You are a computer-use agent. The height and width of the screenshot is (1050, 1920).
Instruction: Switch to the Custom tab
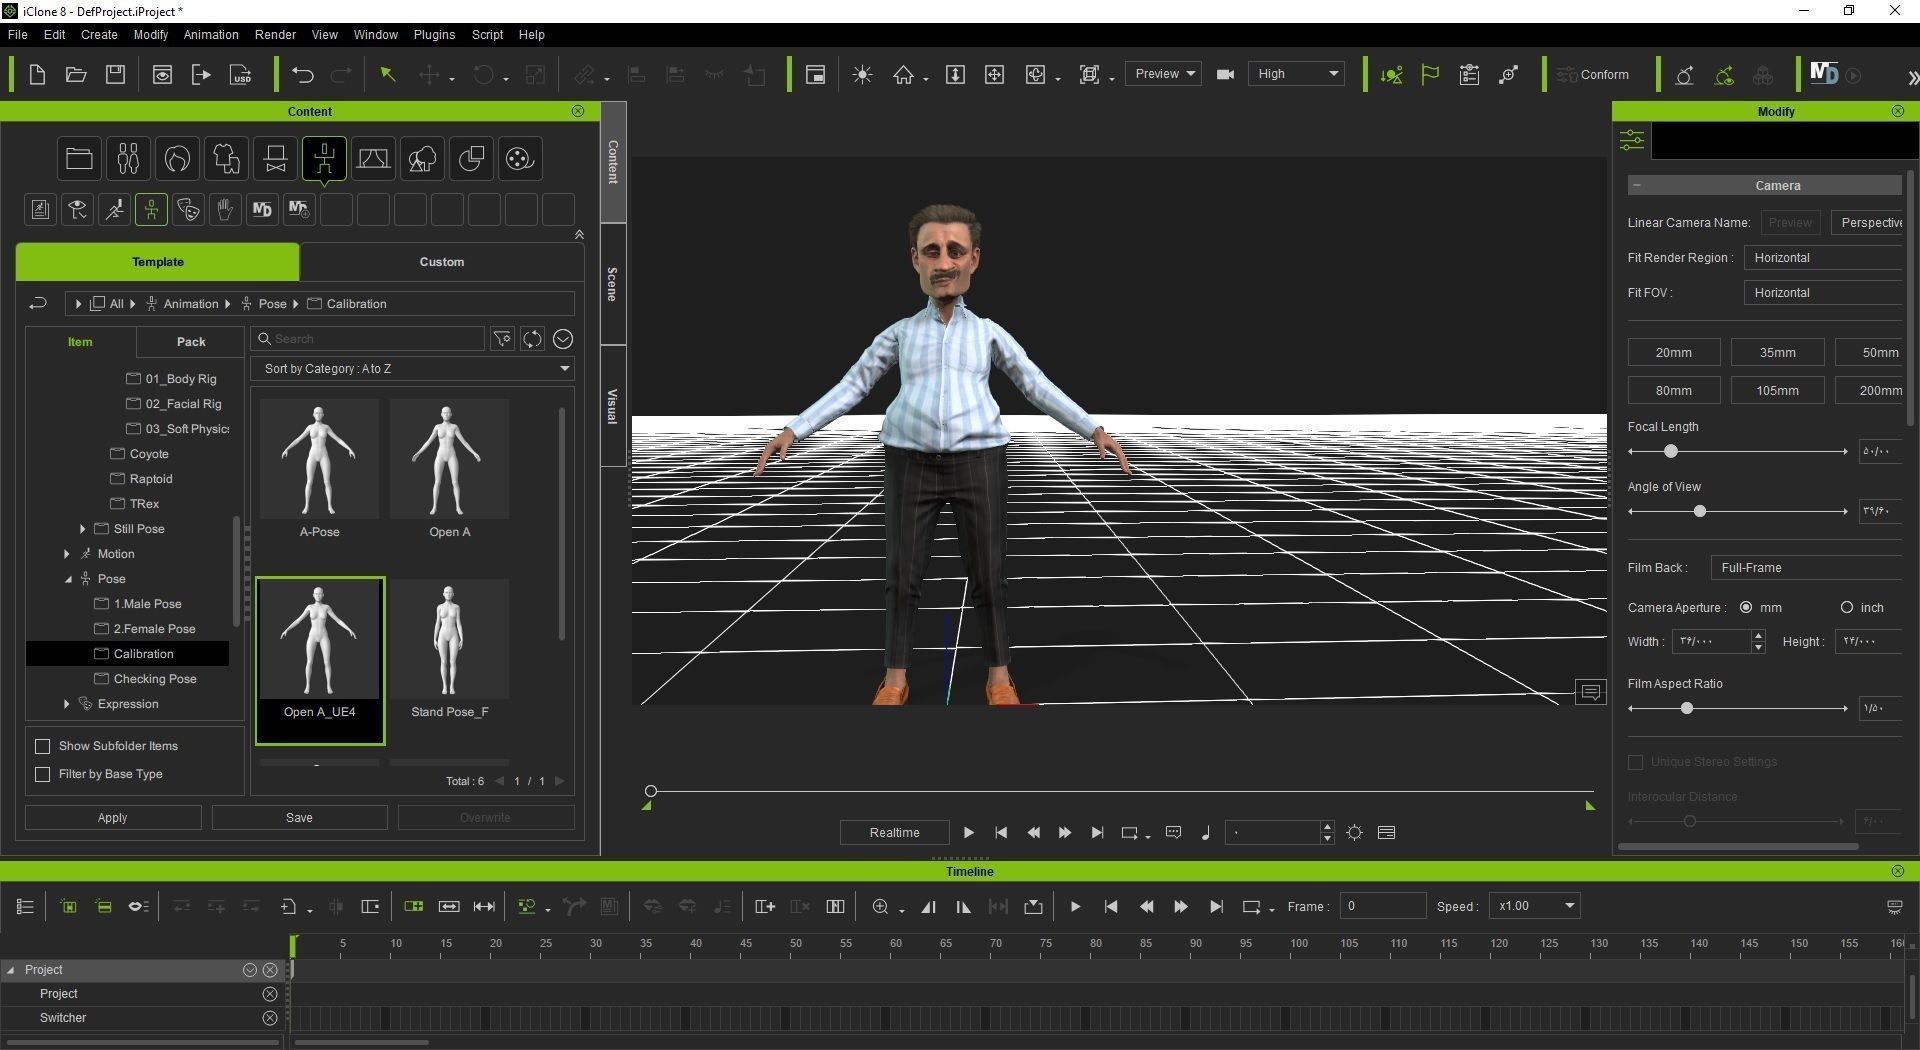[x=441, y=262]
